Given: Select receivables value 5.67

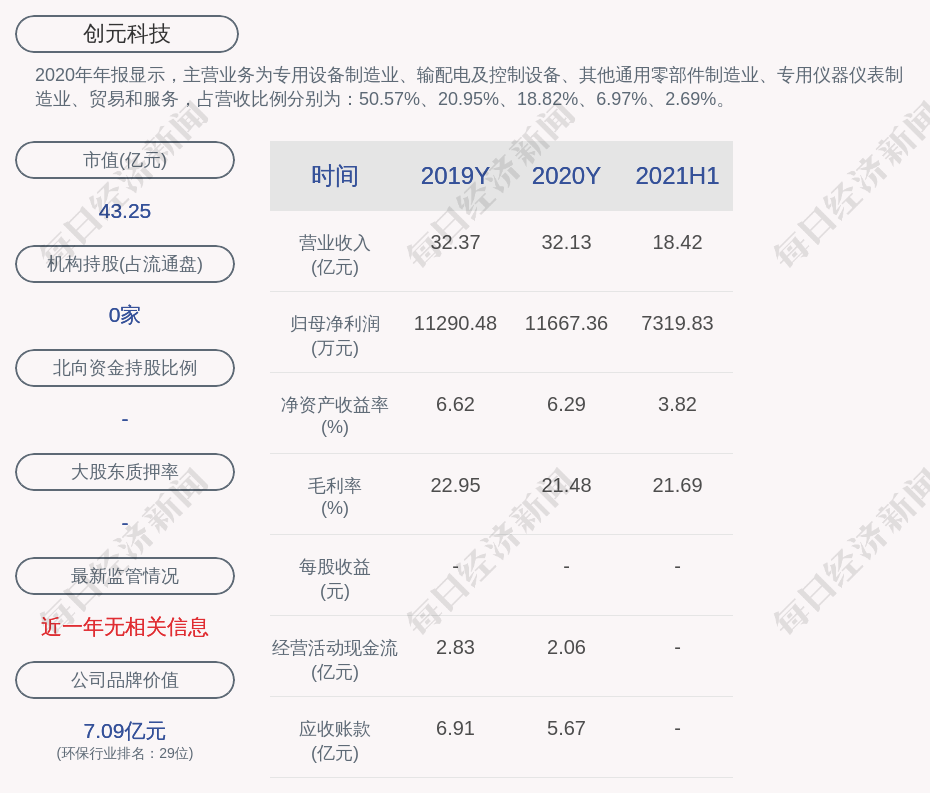Looking at the screenshot, I should tap(566, 728).
